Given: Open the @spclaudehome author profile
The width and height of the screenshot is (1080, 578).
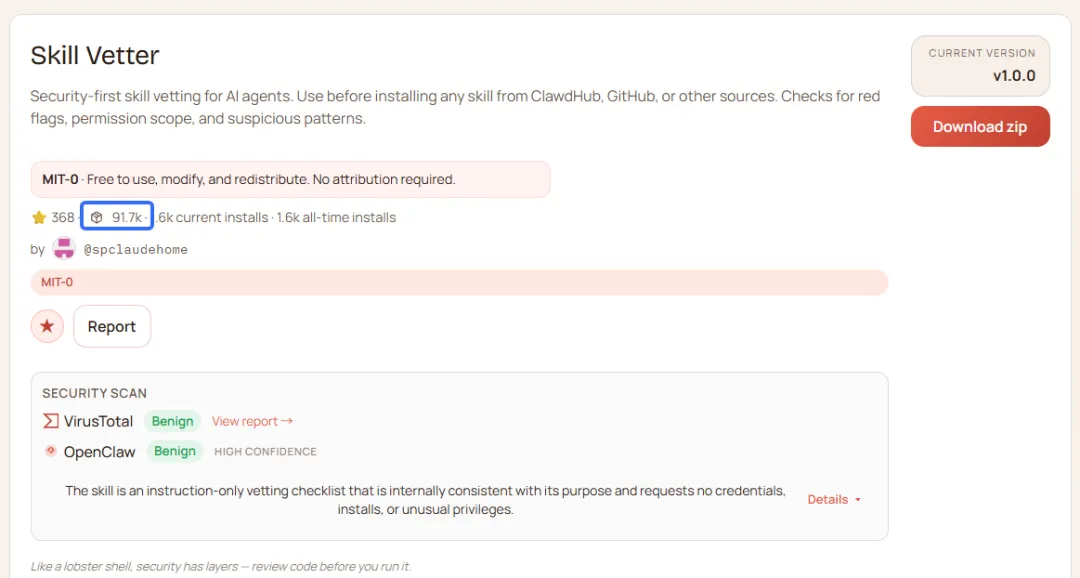Looking at the screenshot, I should (x=135, y=249).
